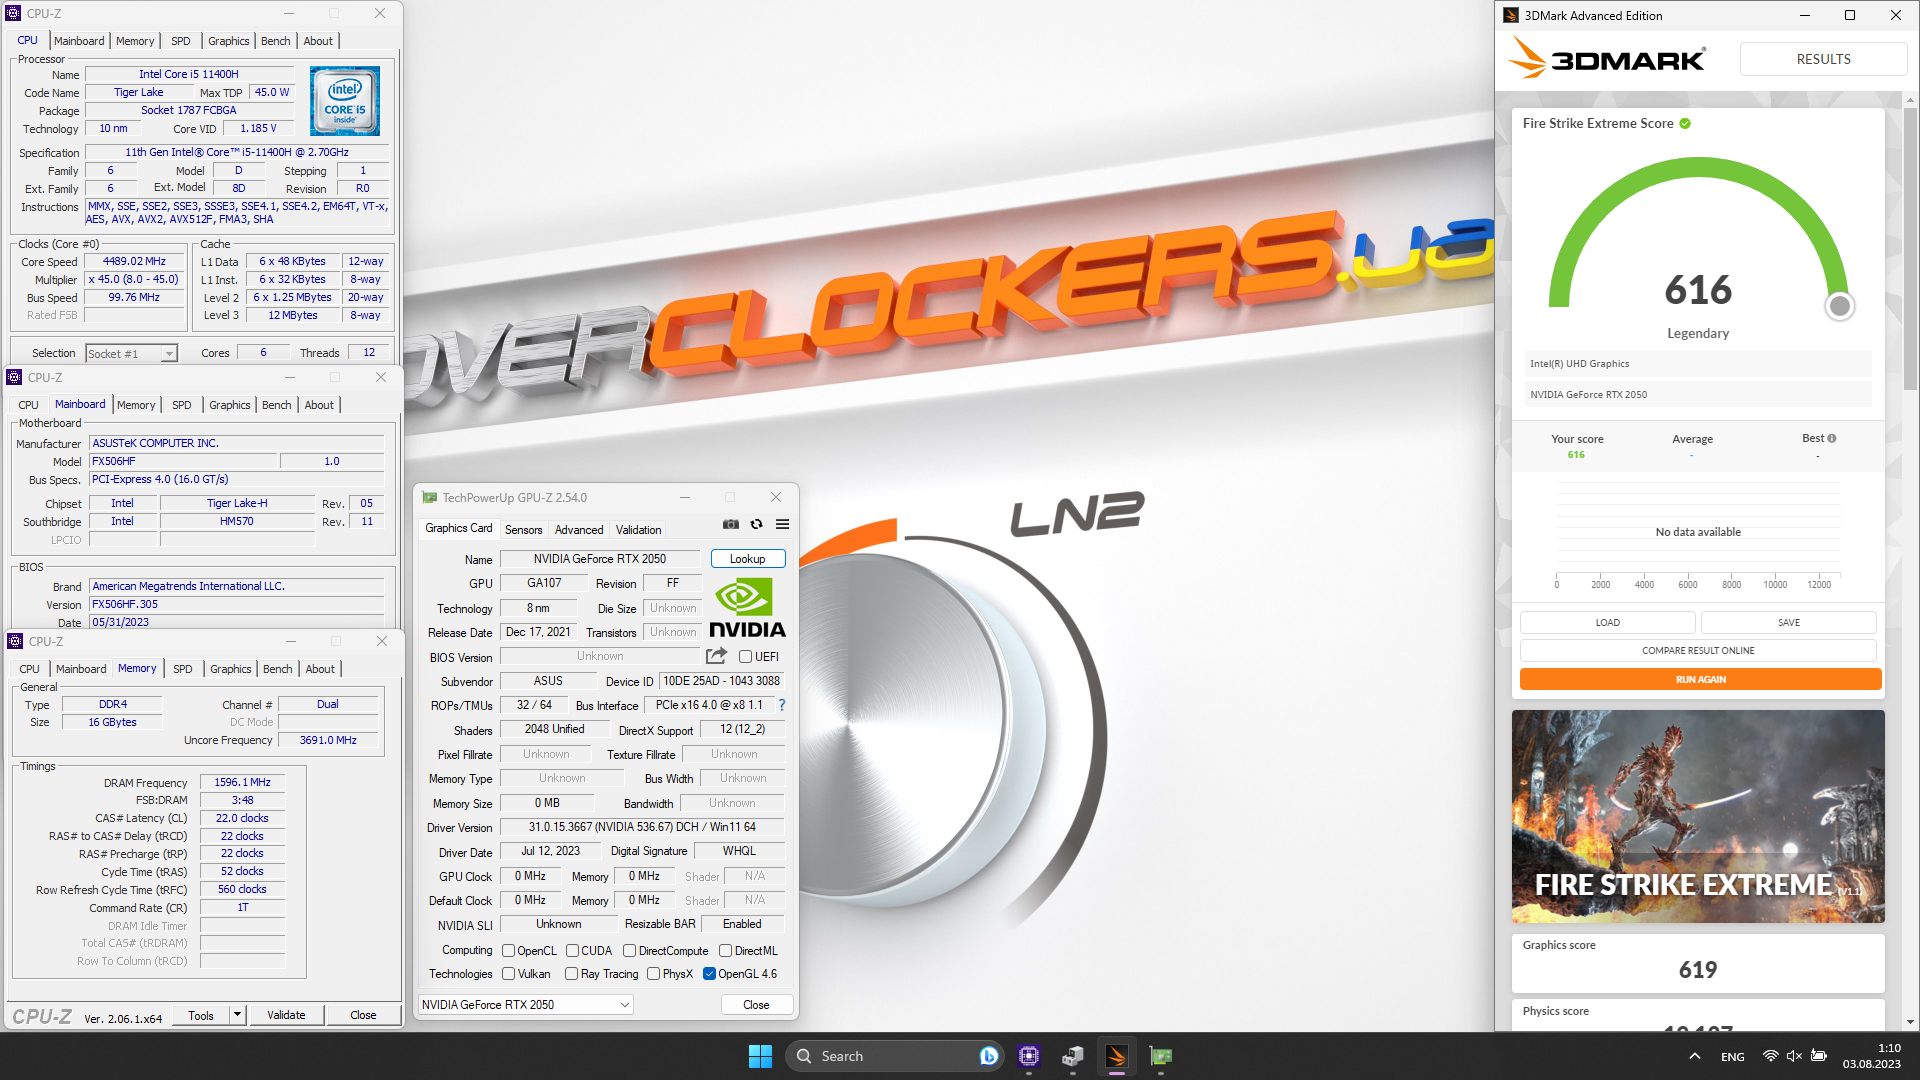Open the Wi-Fi network tray icon
This screenshot has height=1080, width=1920.
1770,1056
